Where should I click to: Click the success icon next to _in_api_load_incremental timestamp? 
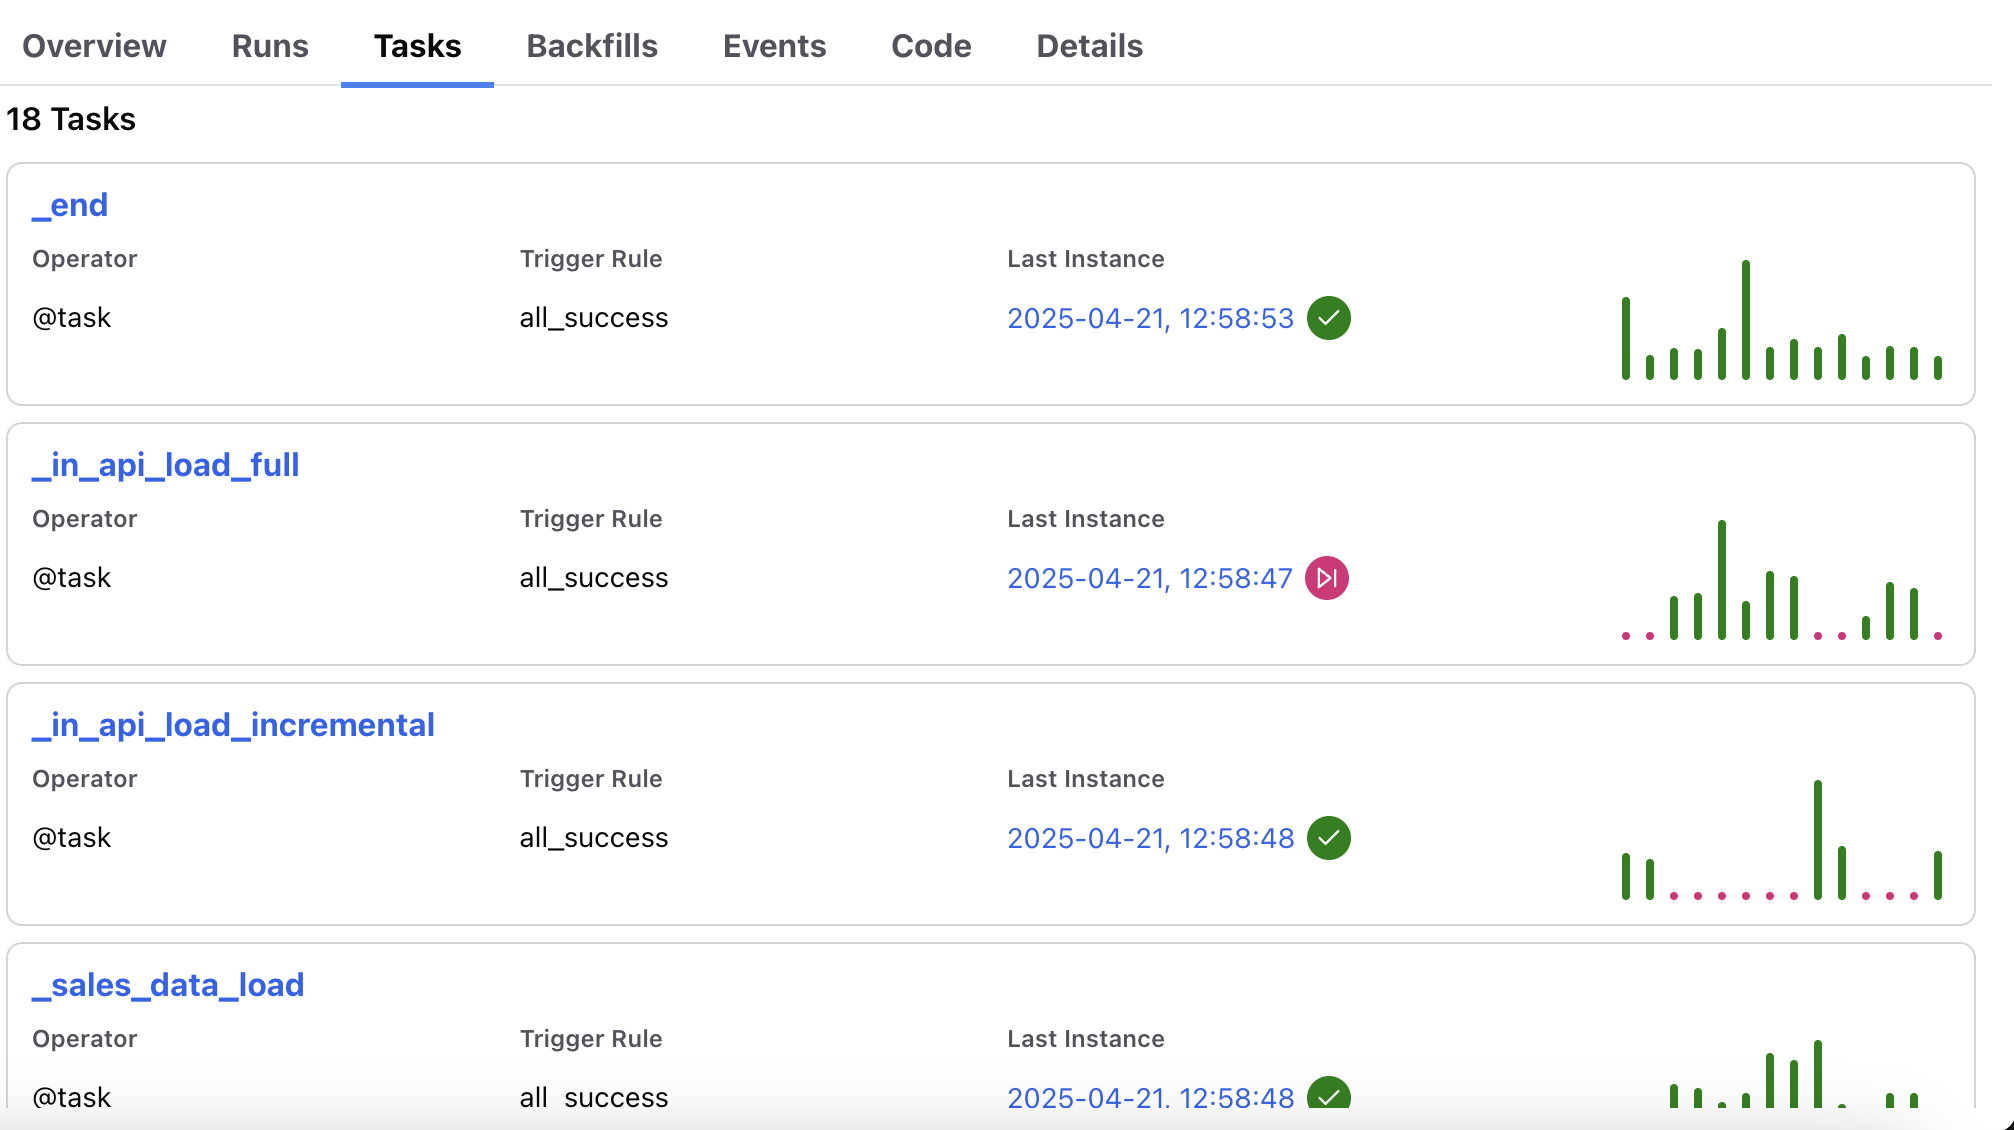tap(1329, 838)
